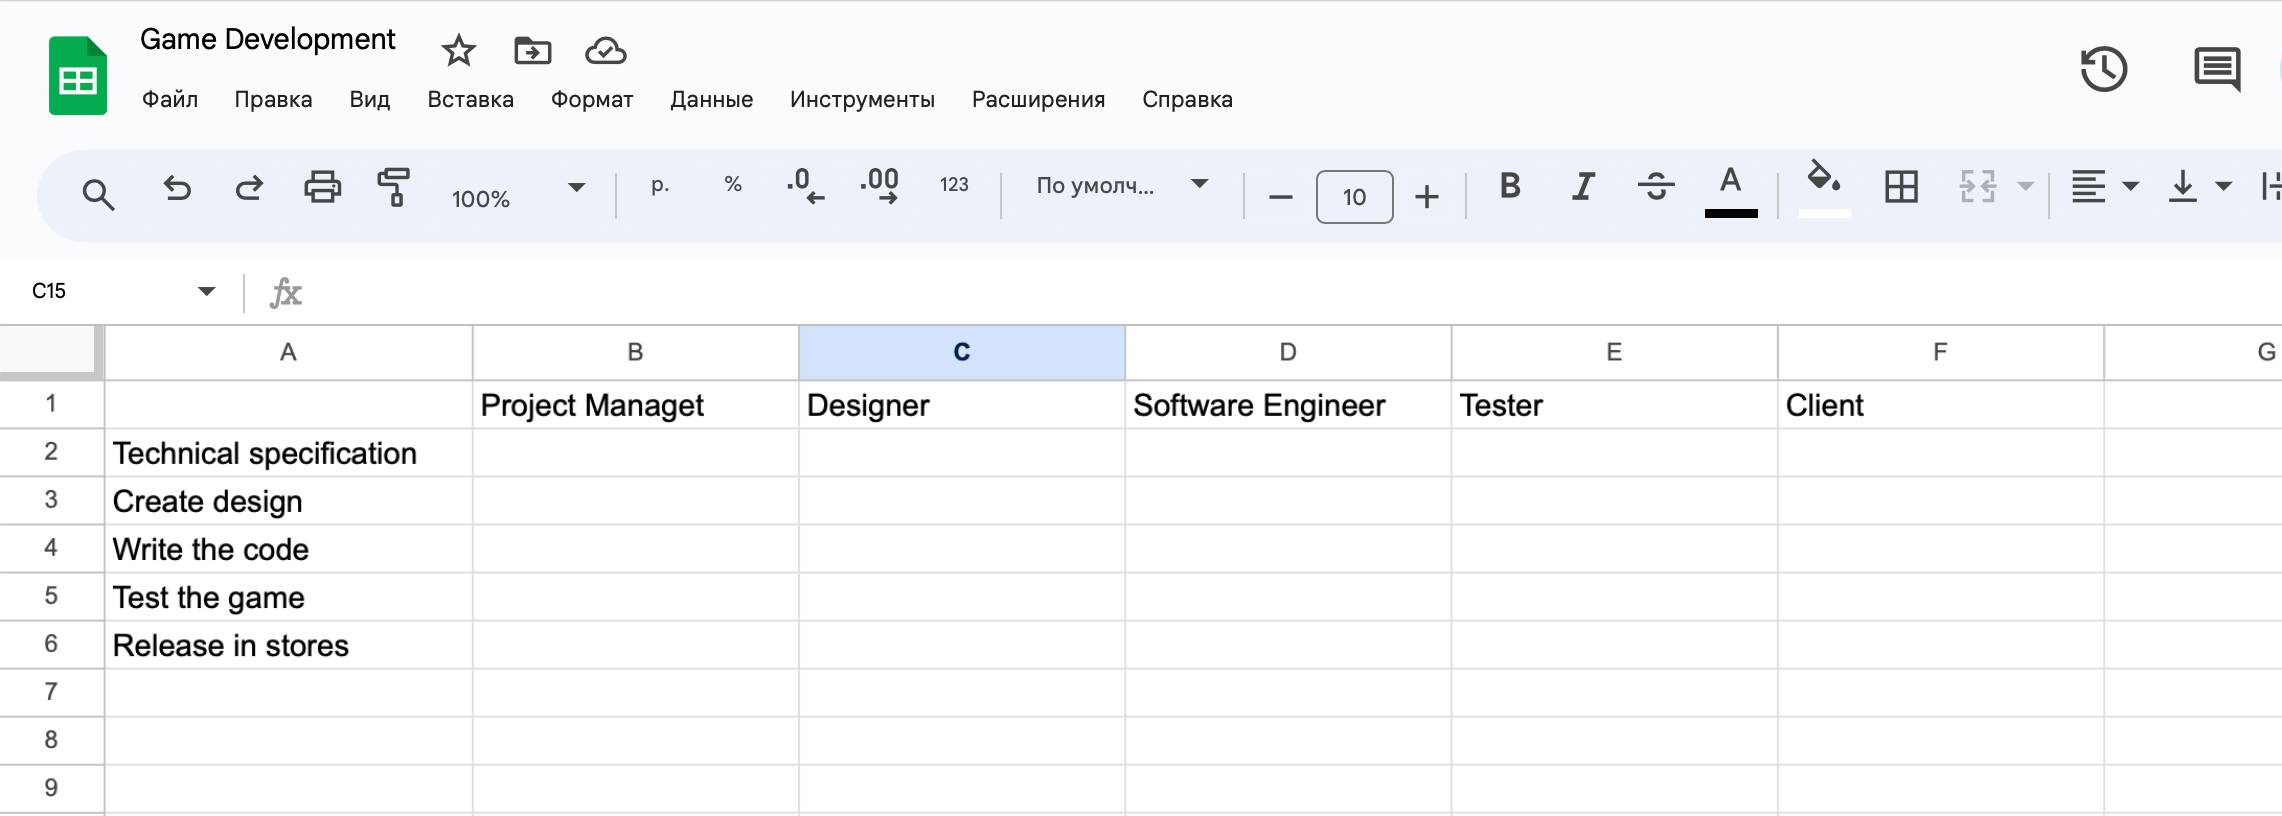Screen dimensions: 2282x816
Task: Format as percent
Action: click(733, 185)
